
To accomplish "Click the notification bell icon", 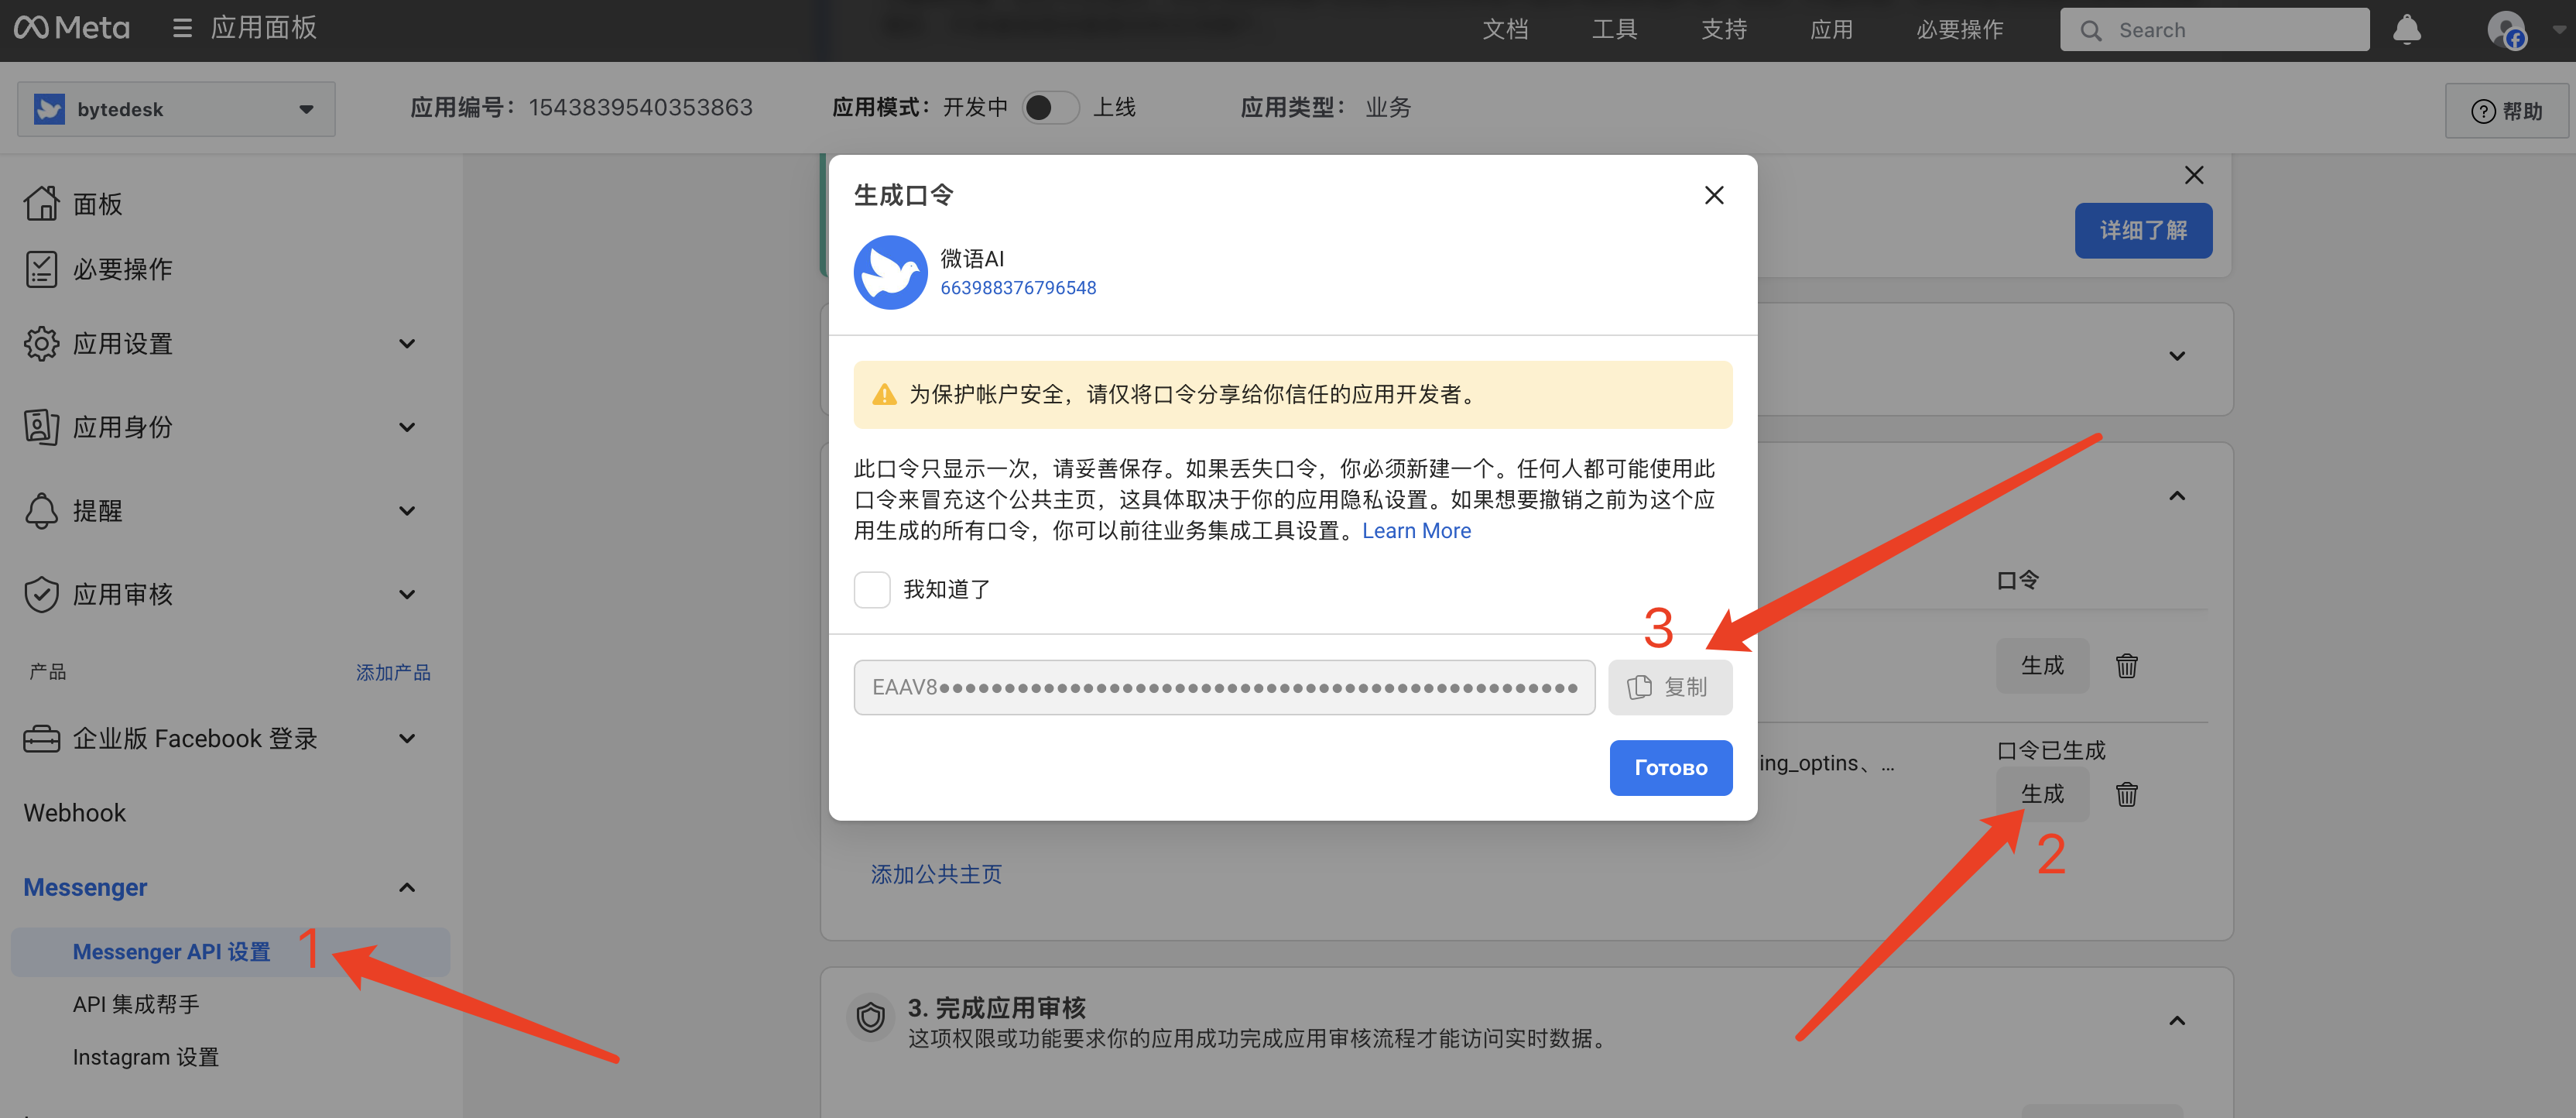I will 2406,30.
